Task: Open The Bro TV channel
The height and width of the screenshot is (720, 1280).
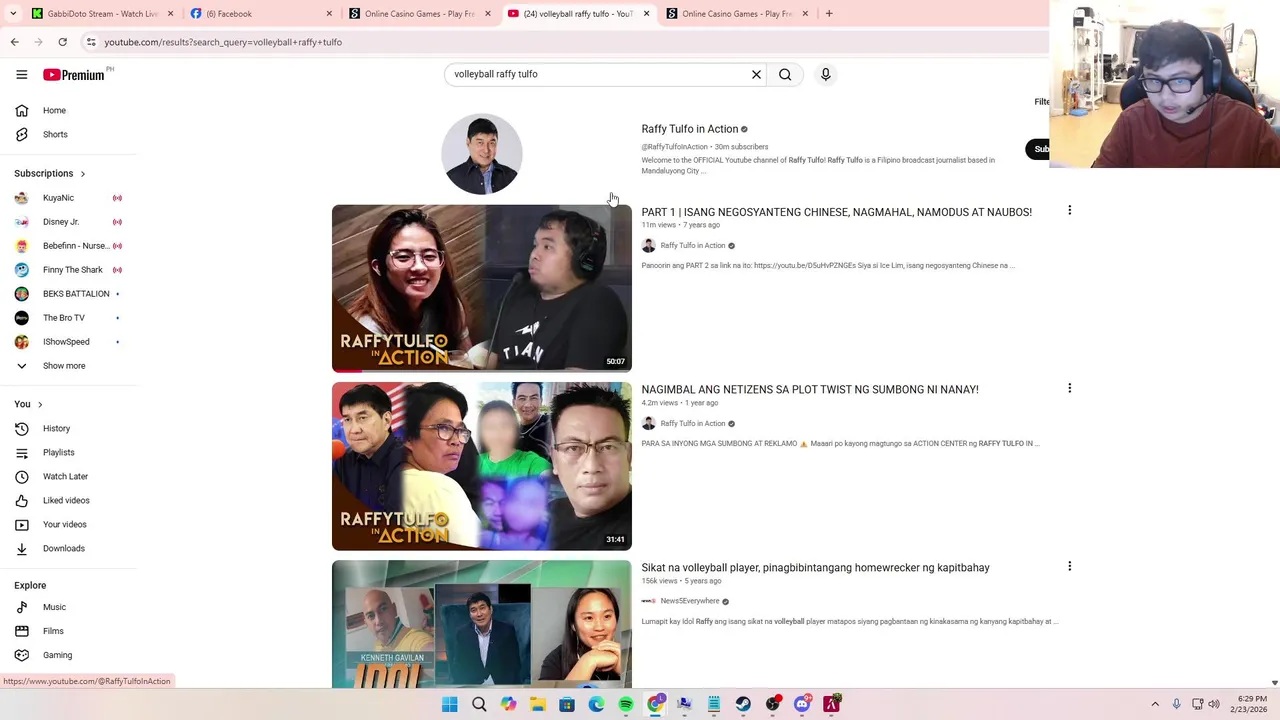Action: click(68, 318)
